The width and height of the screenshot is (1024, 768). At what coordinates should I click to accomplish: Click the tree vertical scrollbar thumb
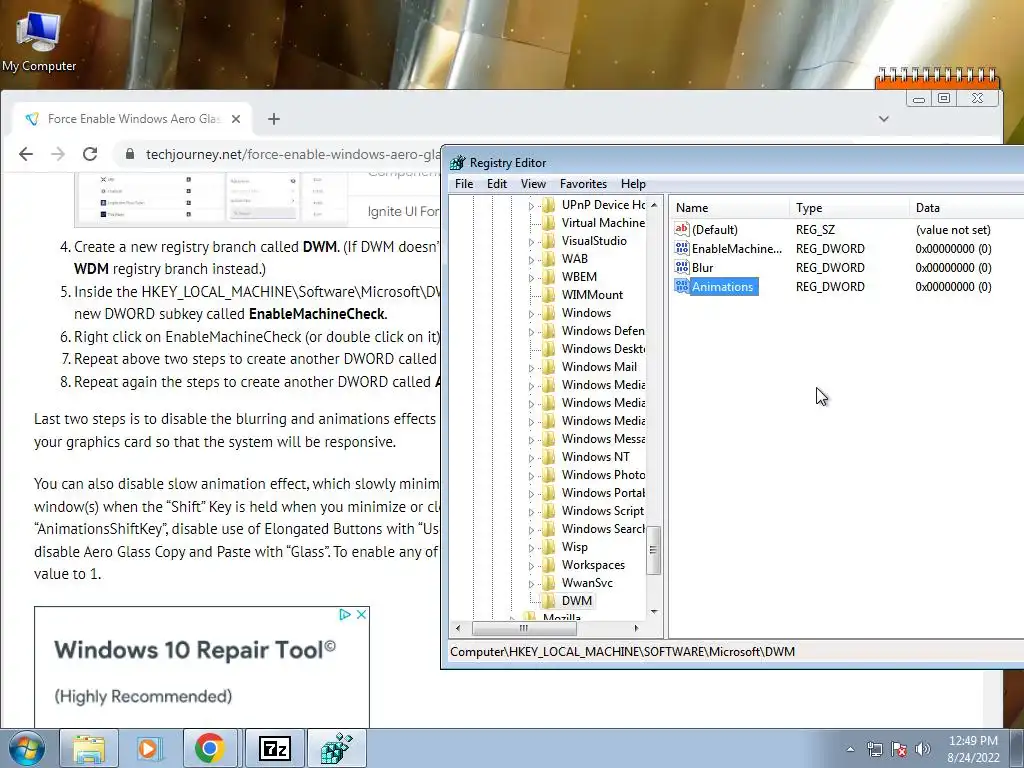click(x=654, y=550)
